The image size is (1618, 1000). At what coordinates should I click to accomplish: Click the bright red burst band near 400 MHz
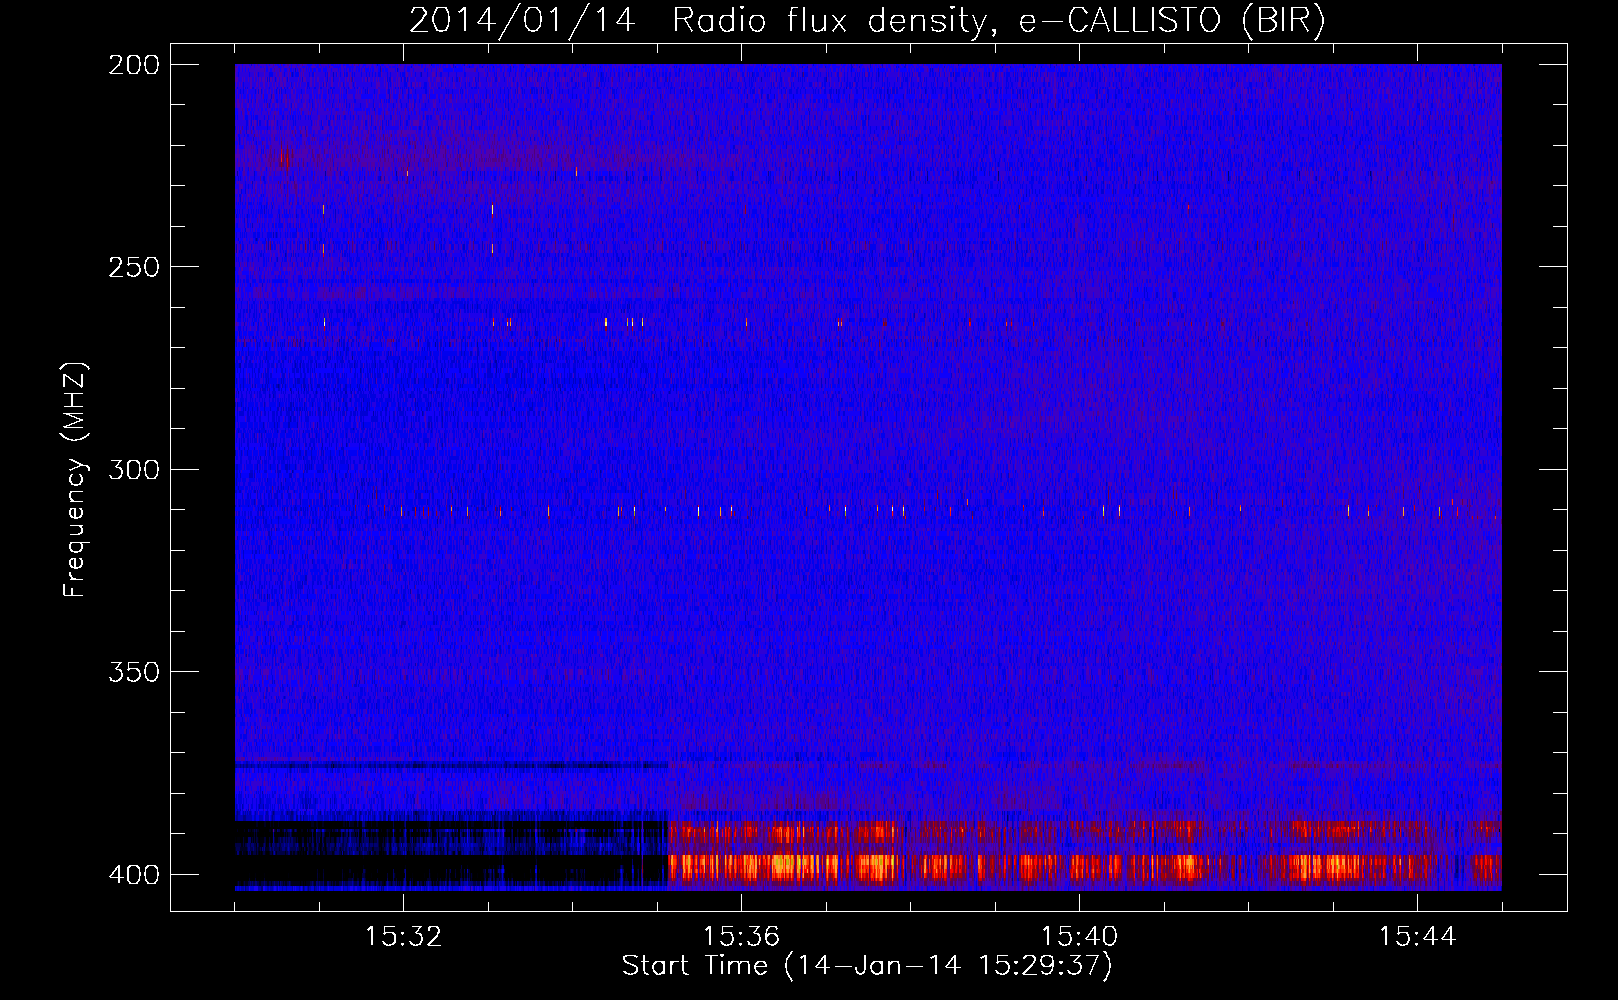(x=1085, y=867)
